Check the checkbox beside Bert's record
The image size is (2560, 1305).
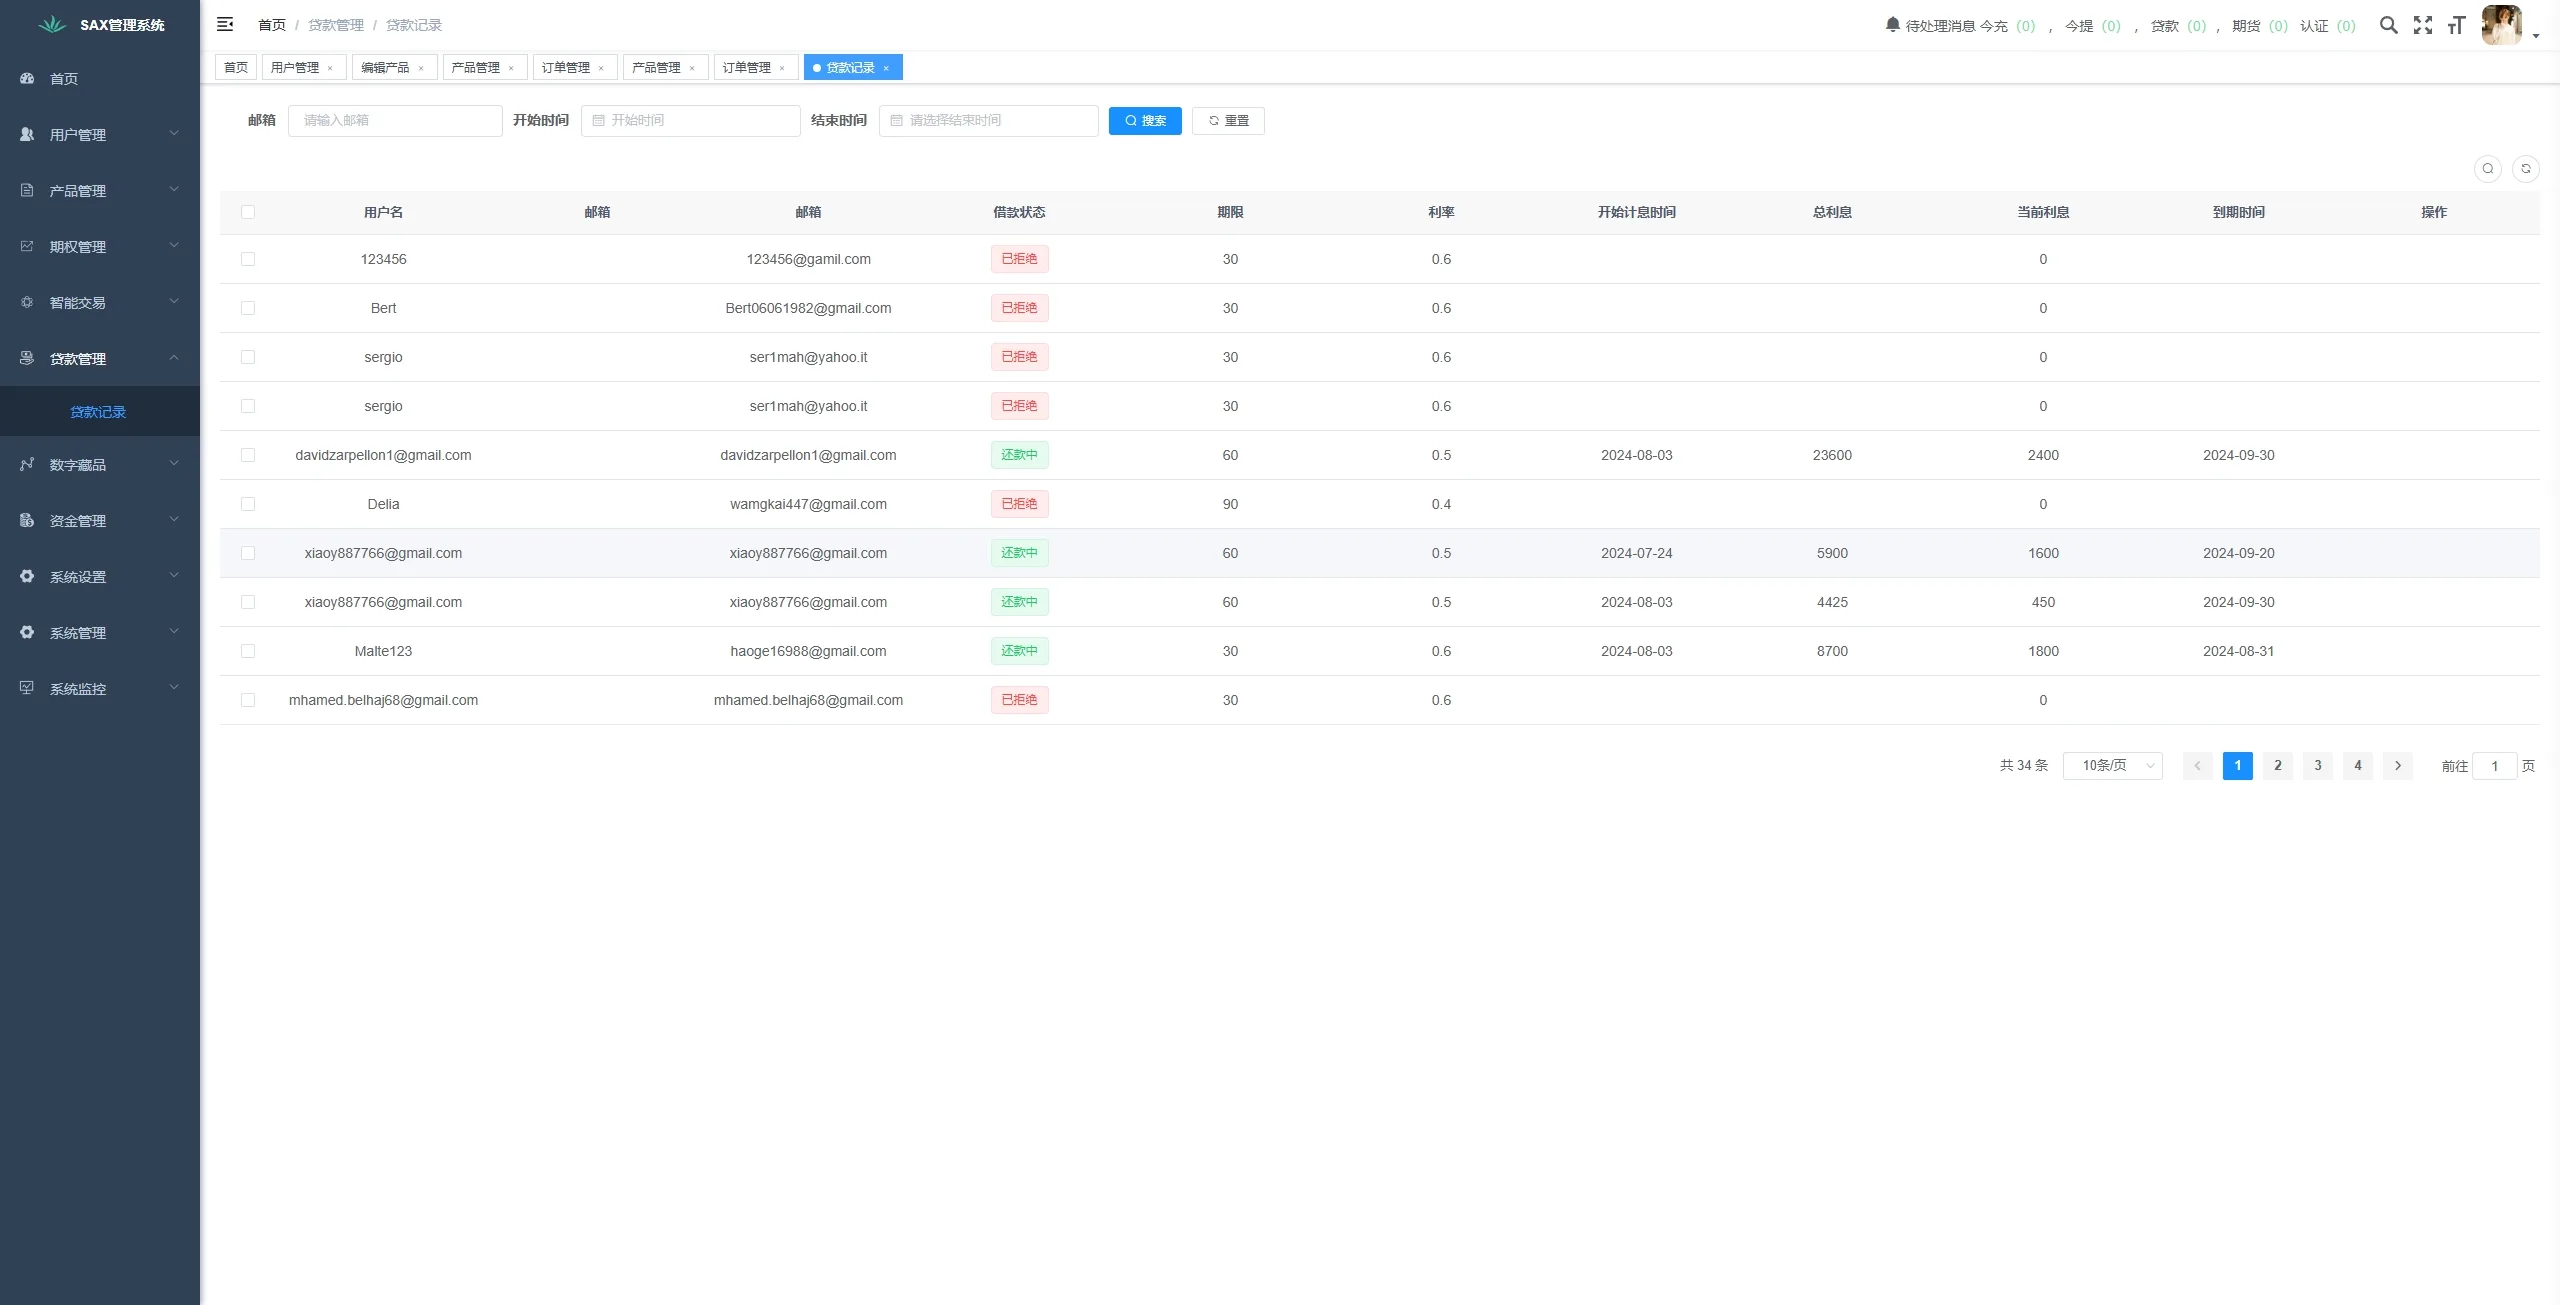248,308
